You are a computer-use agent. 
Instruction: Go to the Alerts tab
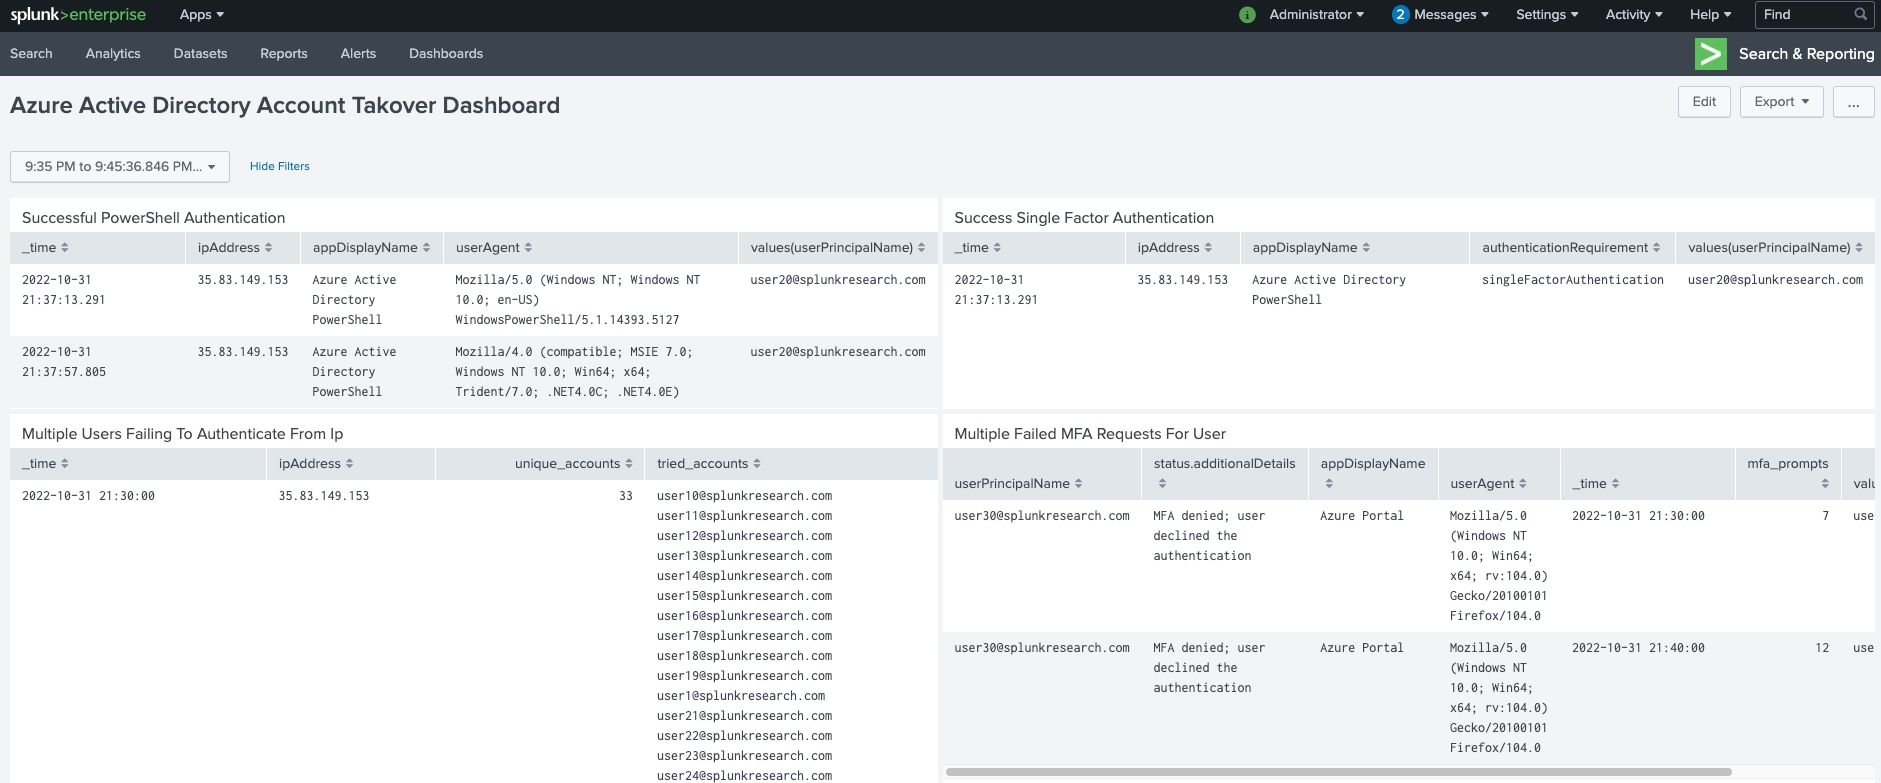(358, 54)
